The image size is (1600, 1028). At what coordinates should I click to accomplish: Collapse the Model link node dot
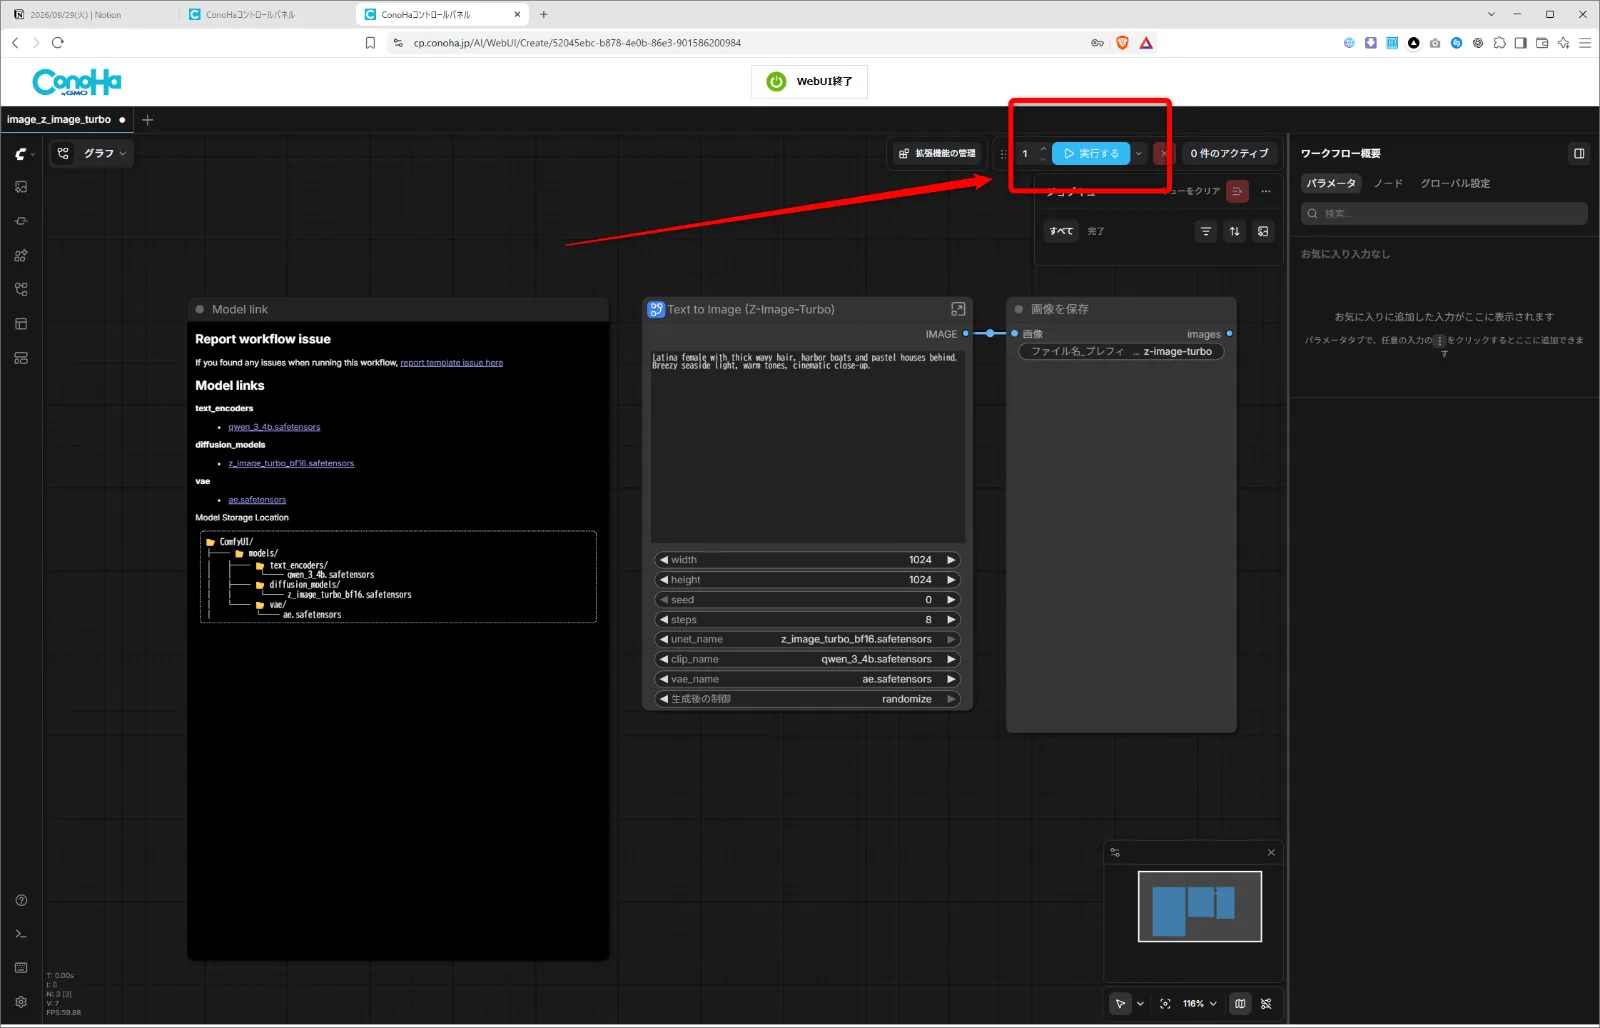pyautogui.click(x=200, y=310)
